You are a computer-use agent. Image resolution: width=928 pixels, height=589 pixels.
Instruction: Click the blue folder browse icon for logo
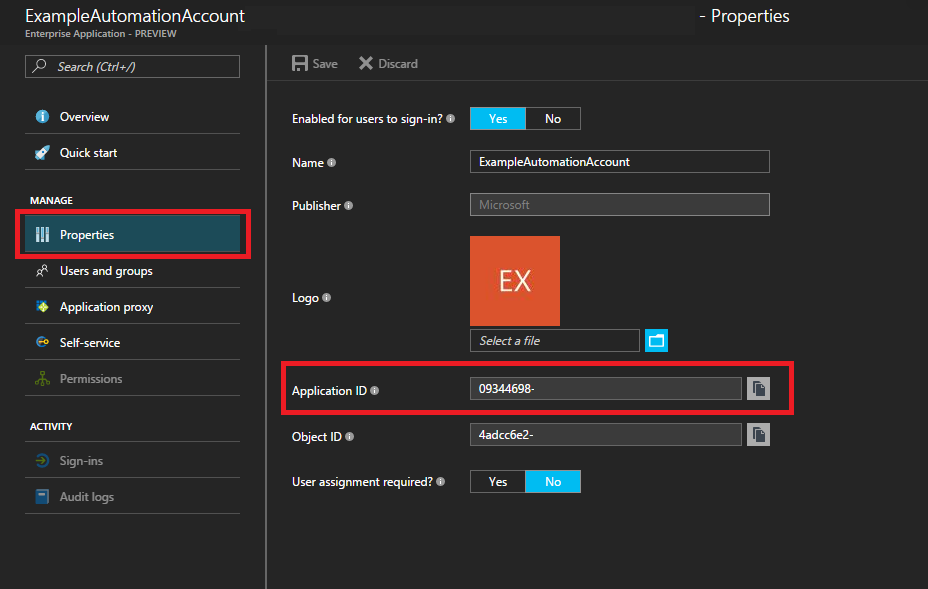click(656, 340)
